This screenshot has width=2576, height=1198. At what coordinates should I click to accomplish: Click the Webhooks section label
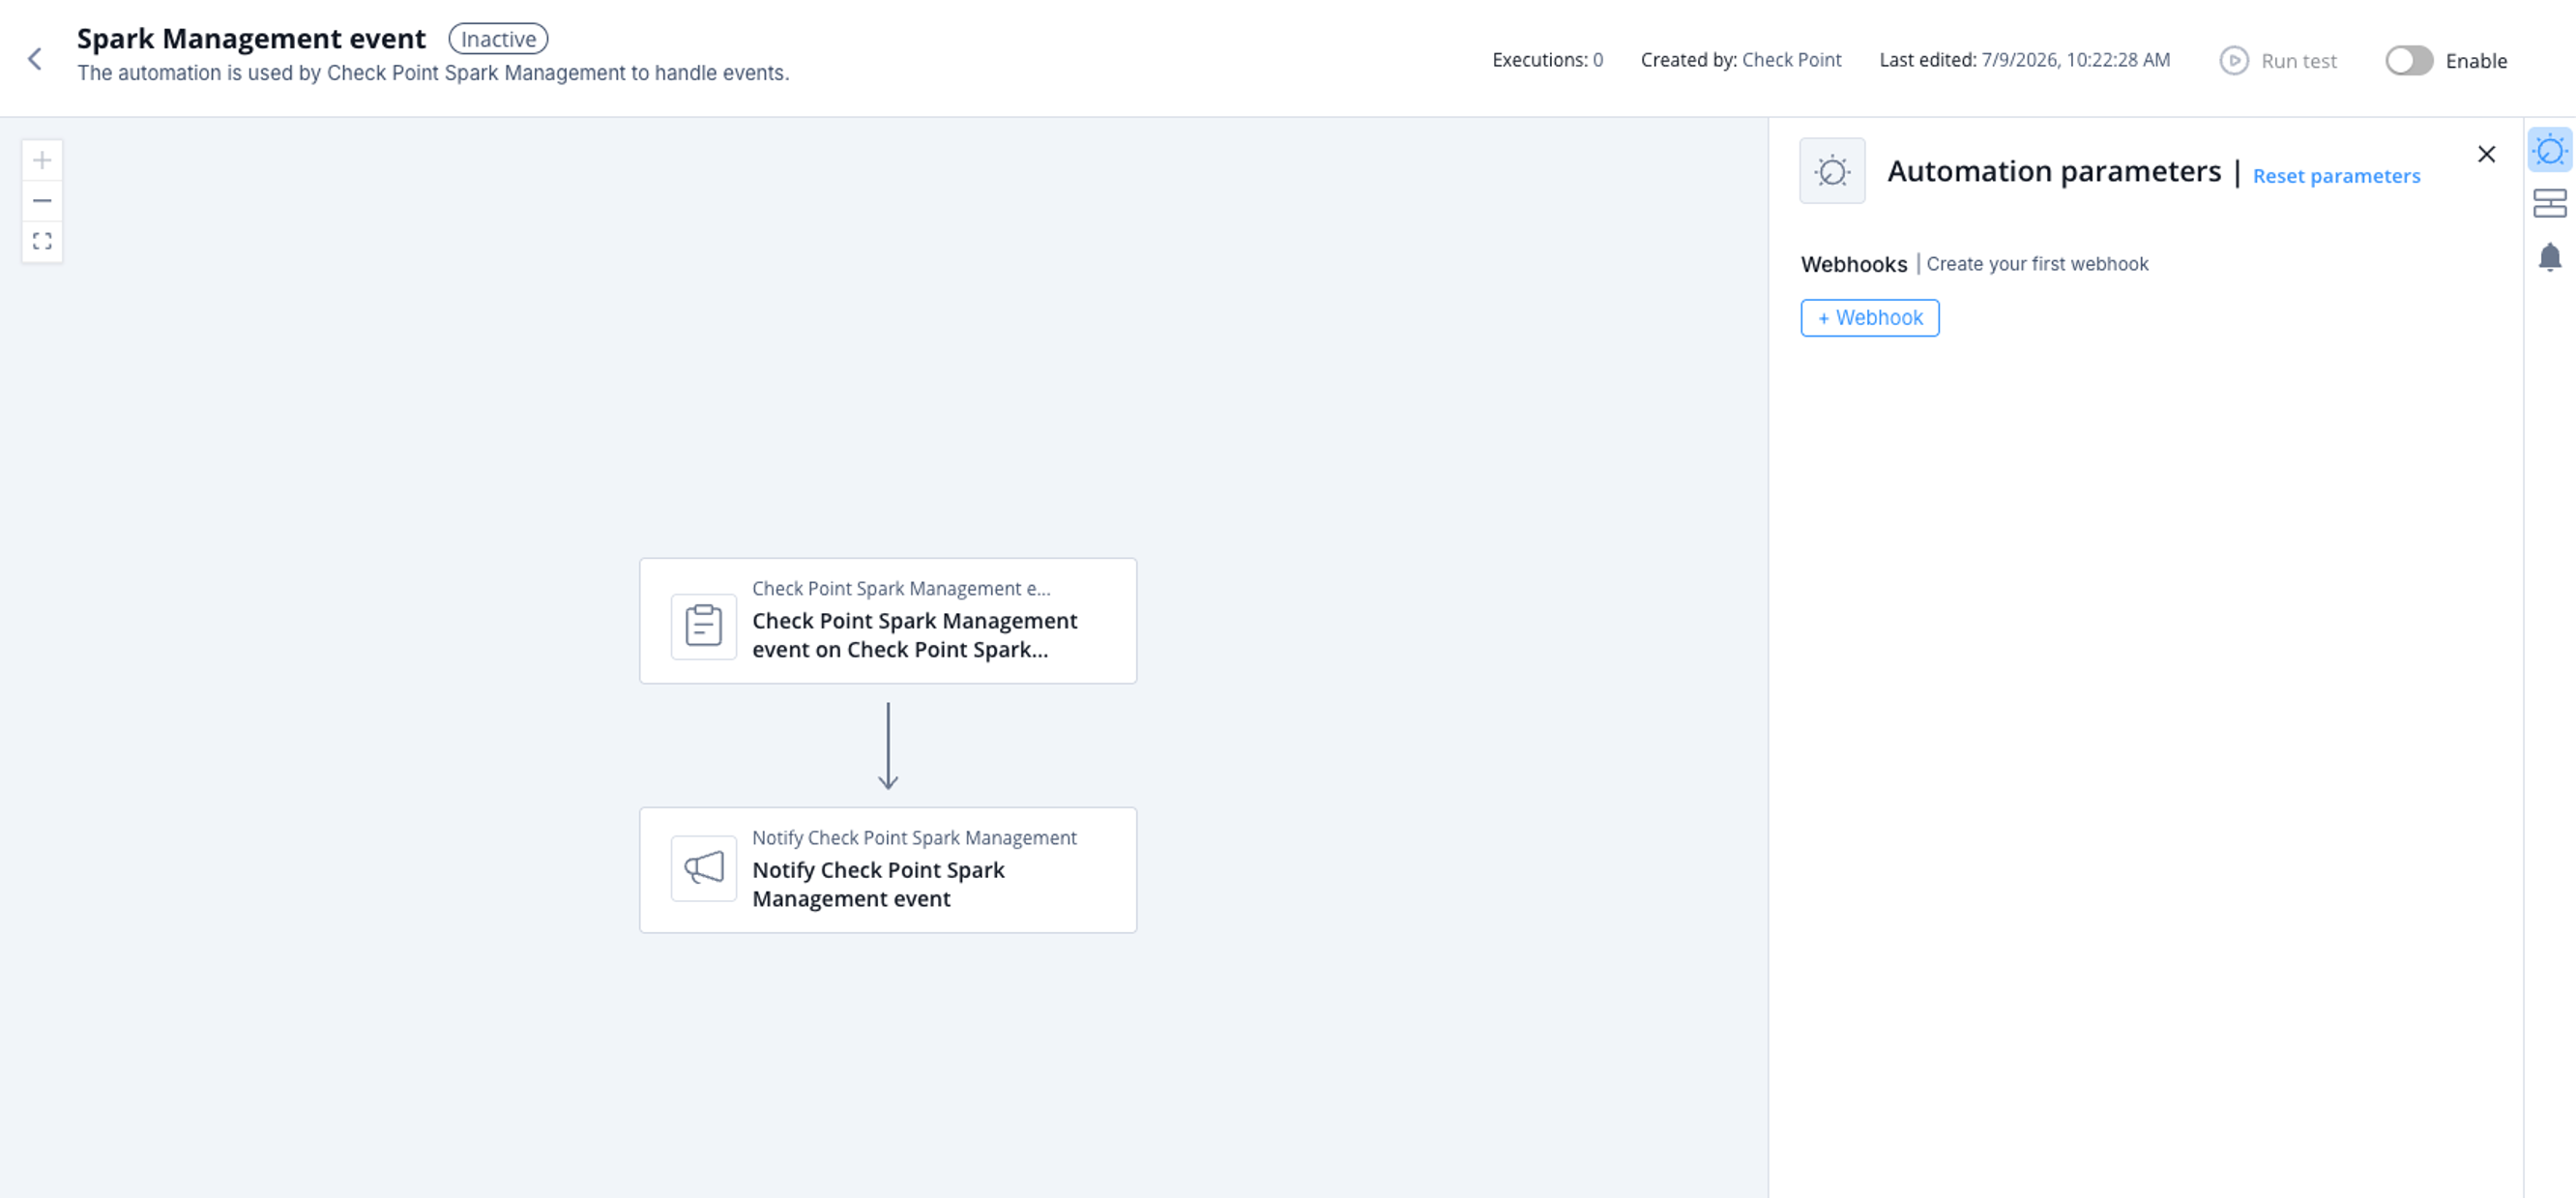click(x=1853, y=264)
